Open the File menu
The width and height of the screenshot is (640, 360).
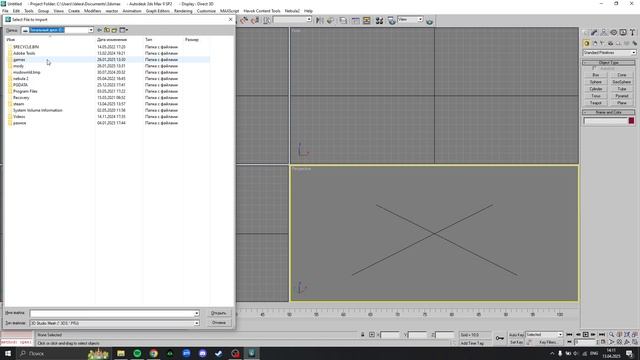[5, 11]
